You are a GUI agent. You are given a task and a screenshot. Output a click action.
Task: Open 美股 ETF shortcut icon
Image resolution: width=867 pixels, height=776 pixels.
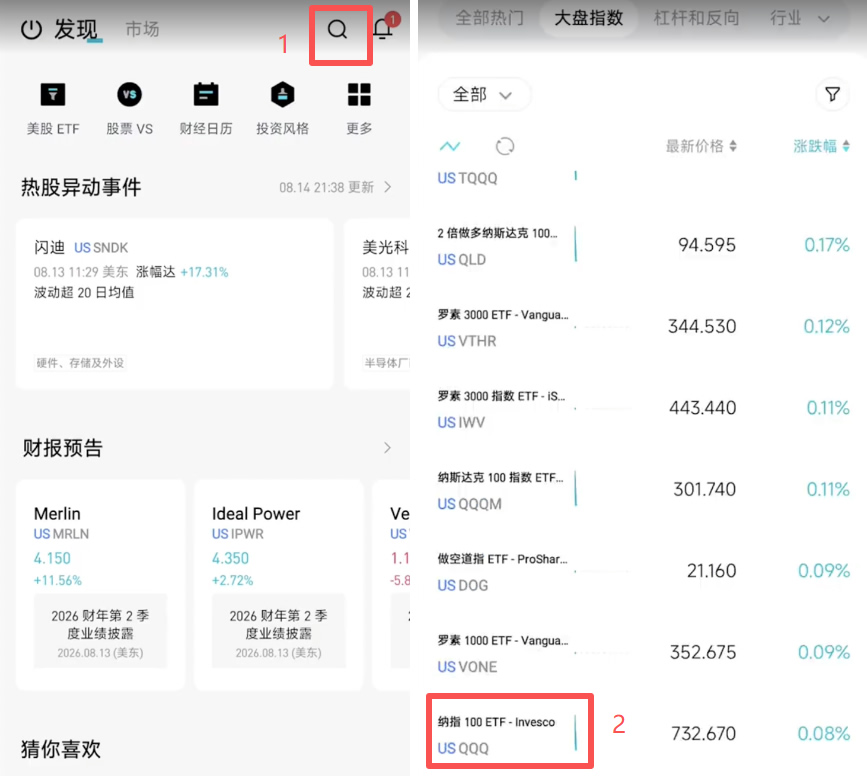53,95
